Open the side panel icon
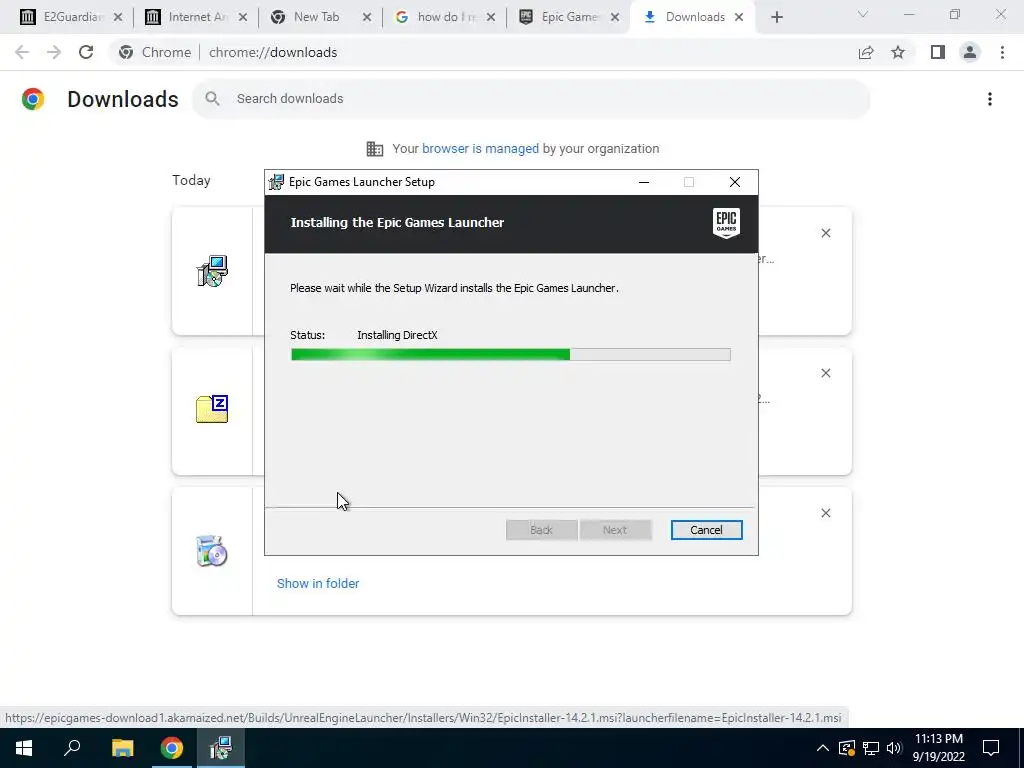The height and width of the screenshot is (768, 1024). [938, 52]
